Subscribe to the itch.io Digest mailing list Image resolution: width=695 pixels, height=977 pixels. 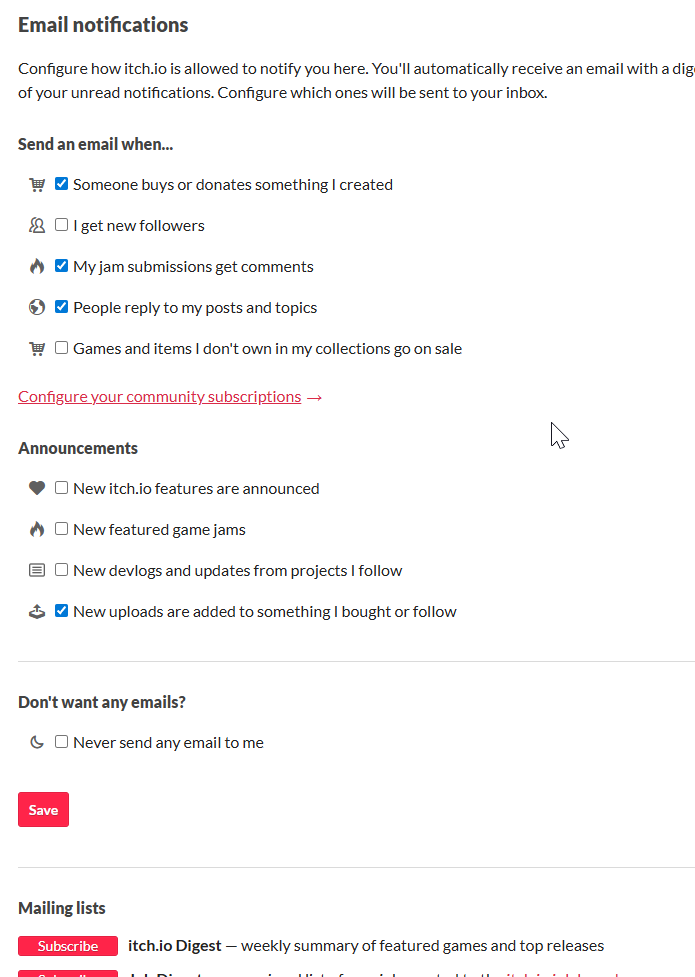68,946
